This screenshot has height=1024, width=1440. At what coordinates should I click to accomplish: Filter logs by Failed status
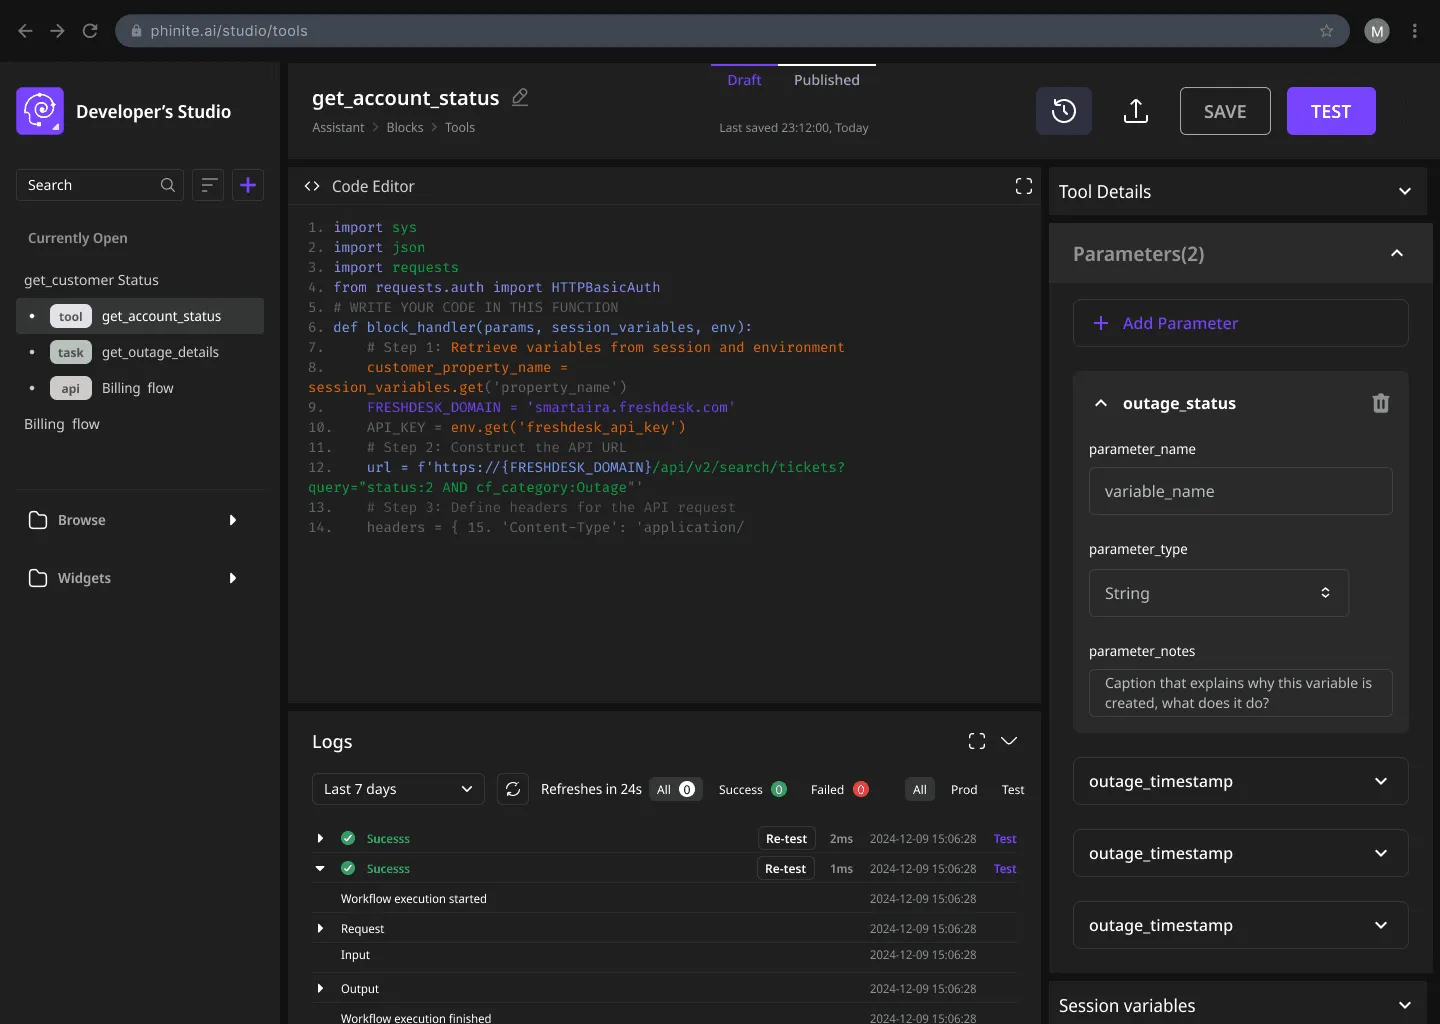(x=838, y=789)
